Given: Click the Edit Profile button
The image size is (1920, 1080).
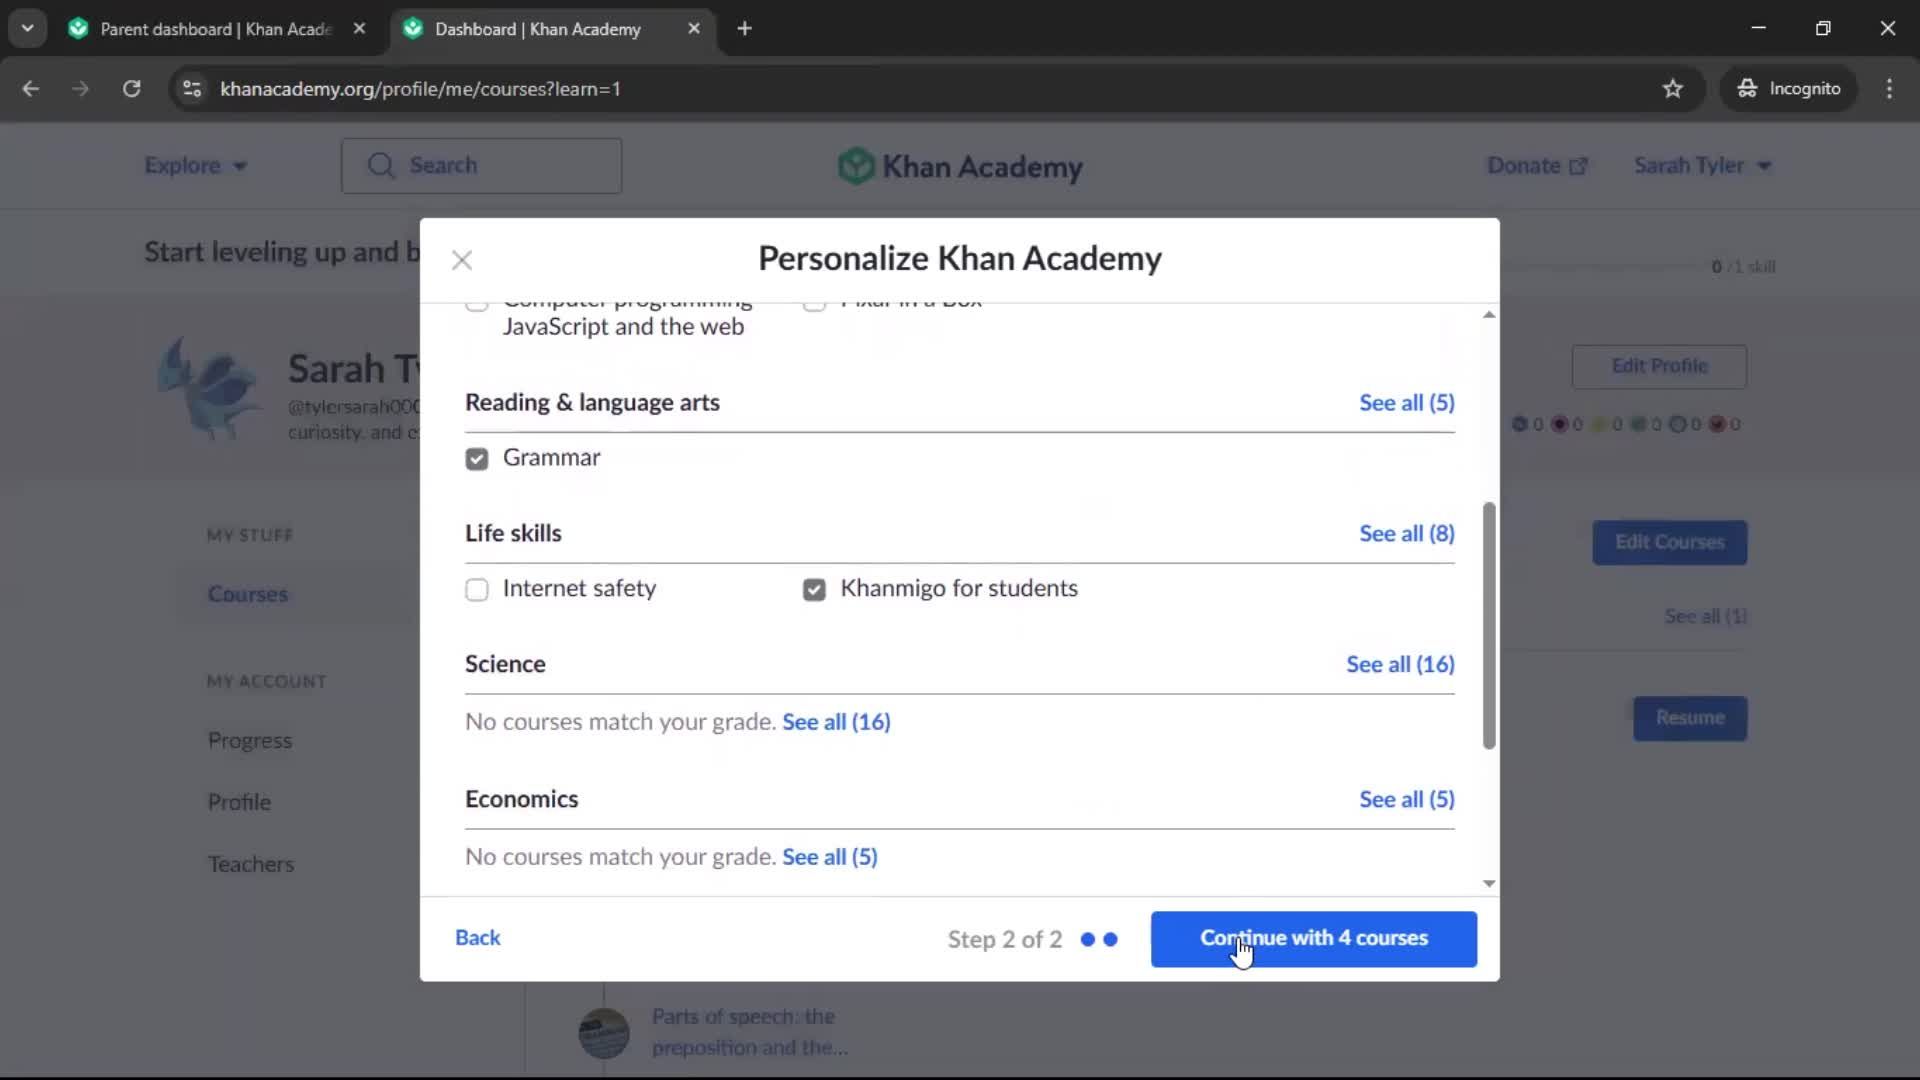Looking at the screenshot, I should 1659,366.
